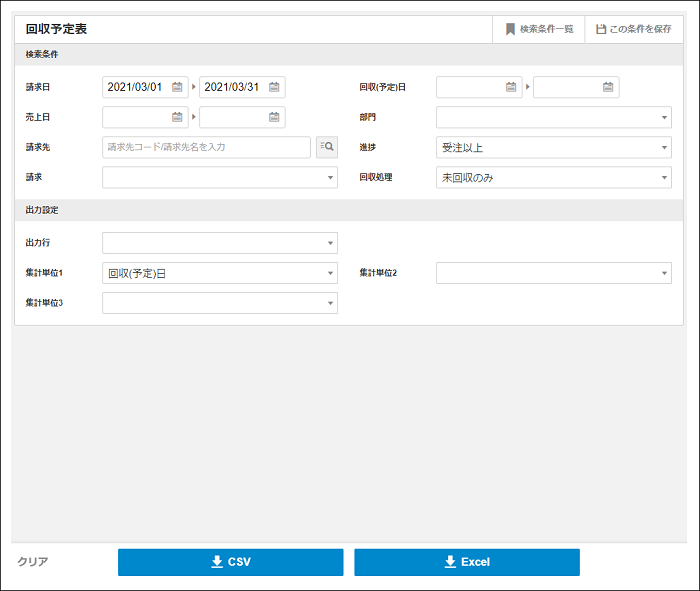Open 回収処理 dropdown showing 未回収のみ
This screenshot has height=591, width=700.
553,177
